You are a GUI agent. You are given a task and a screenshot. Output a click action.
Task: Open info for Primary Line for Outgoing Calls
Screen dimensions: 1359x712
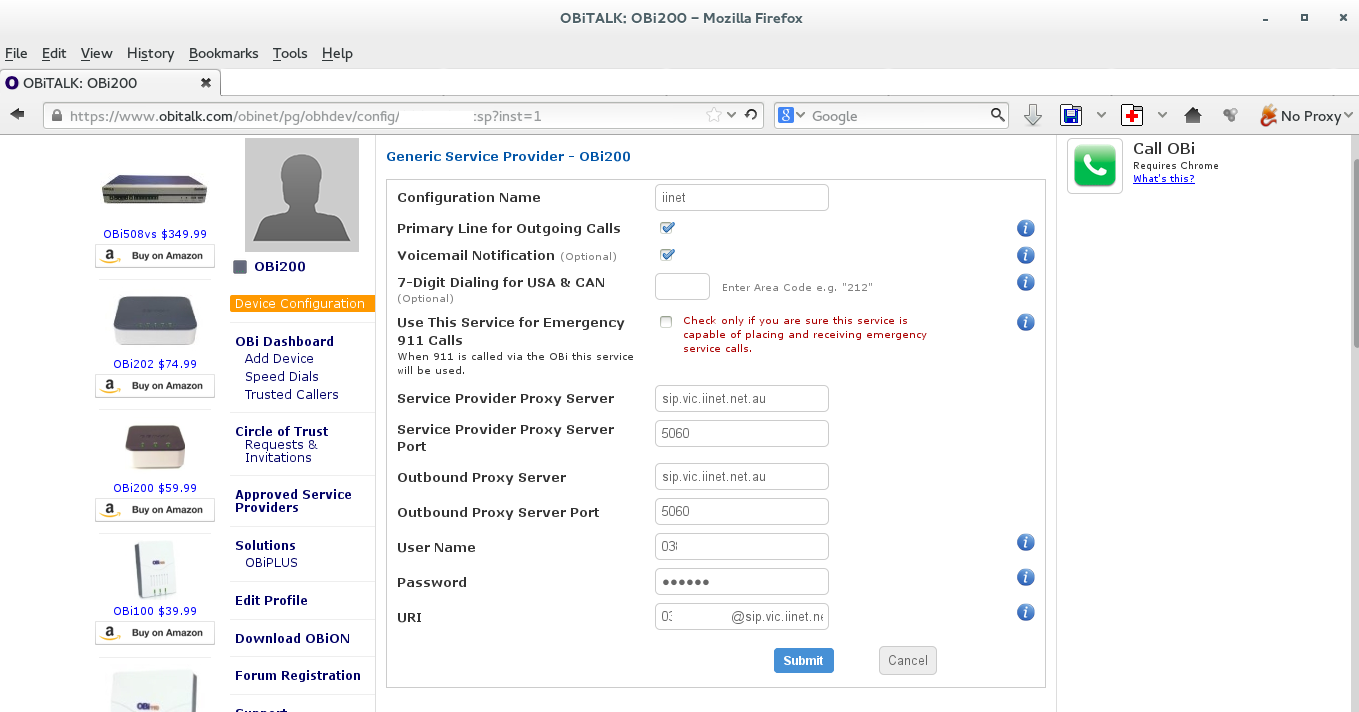pyautogui.click(x=1025, y=228)
